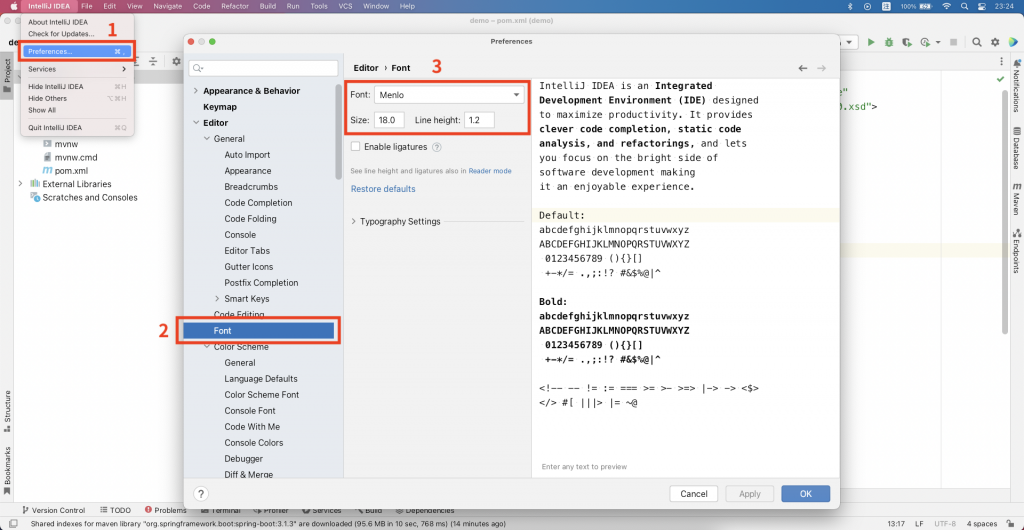The height and width of the screenshot is (530, 1024).
Task: Open the Database tool window
Action: pyautogui.click(x=1017, y=148)
